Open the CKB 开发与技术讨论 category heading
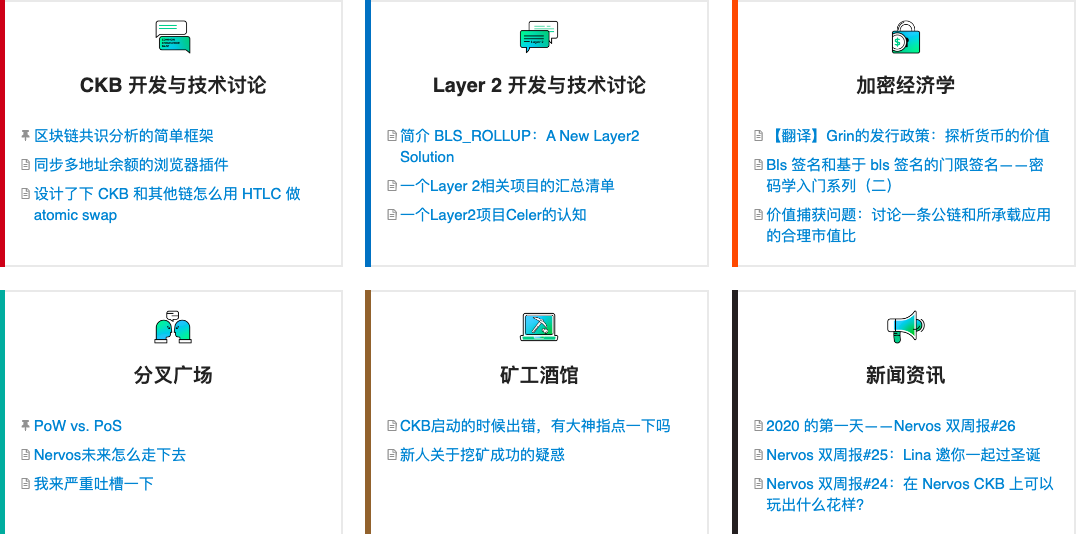 (x=173, y=85)
